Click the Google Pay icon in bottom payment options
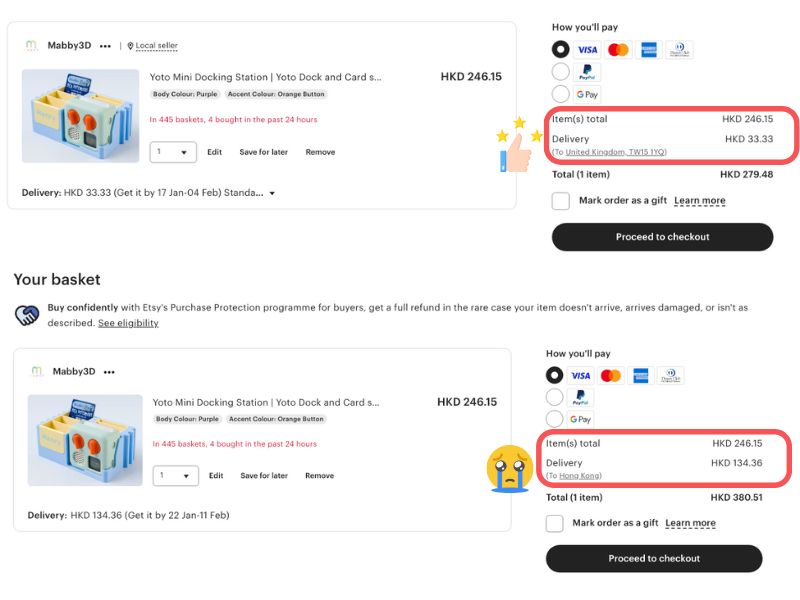 [x=580, y=420]
